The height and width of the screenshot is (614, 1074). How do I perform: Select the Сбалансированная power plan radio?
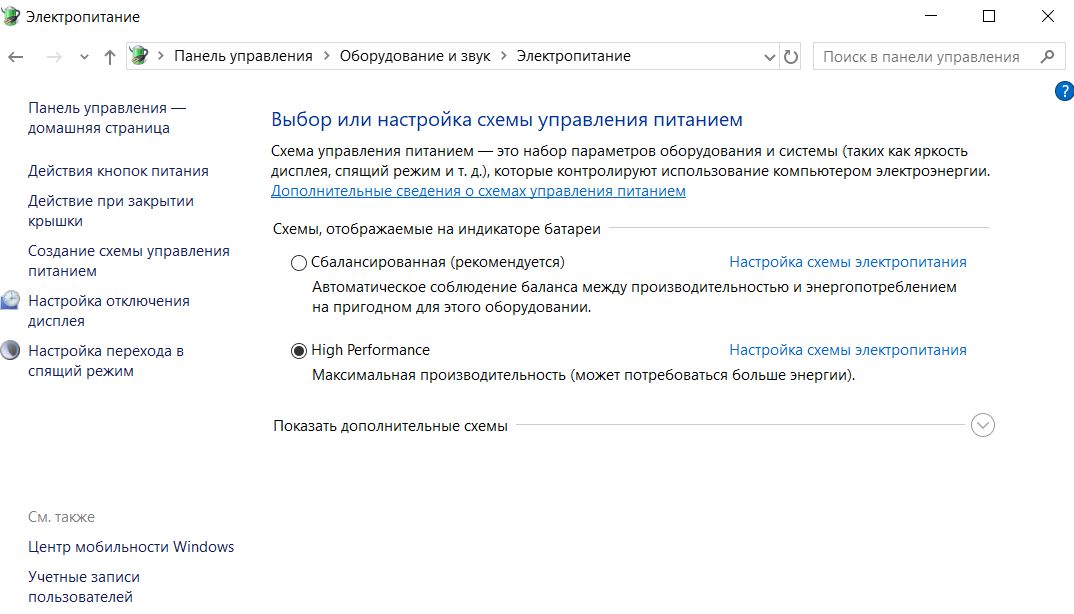(299, 263)
